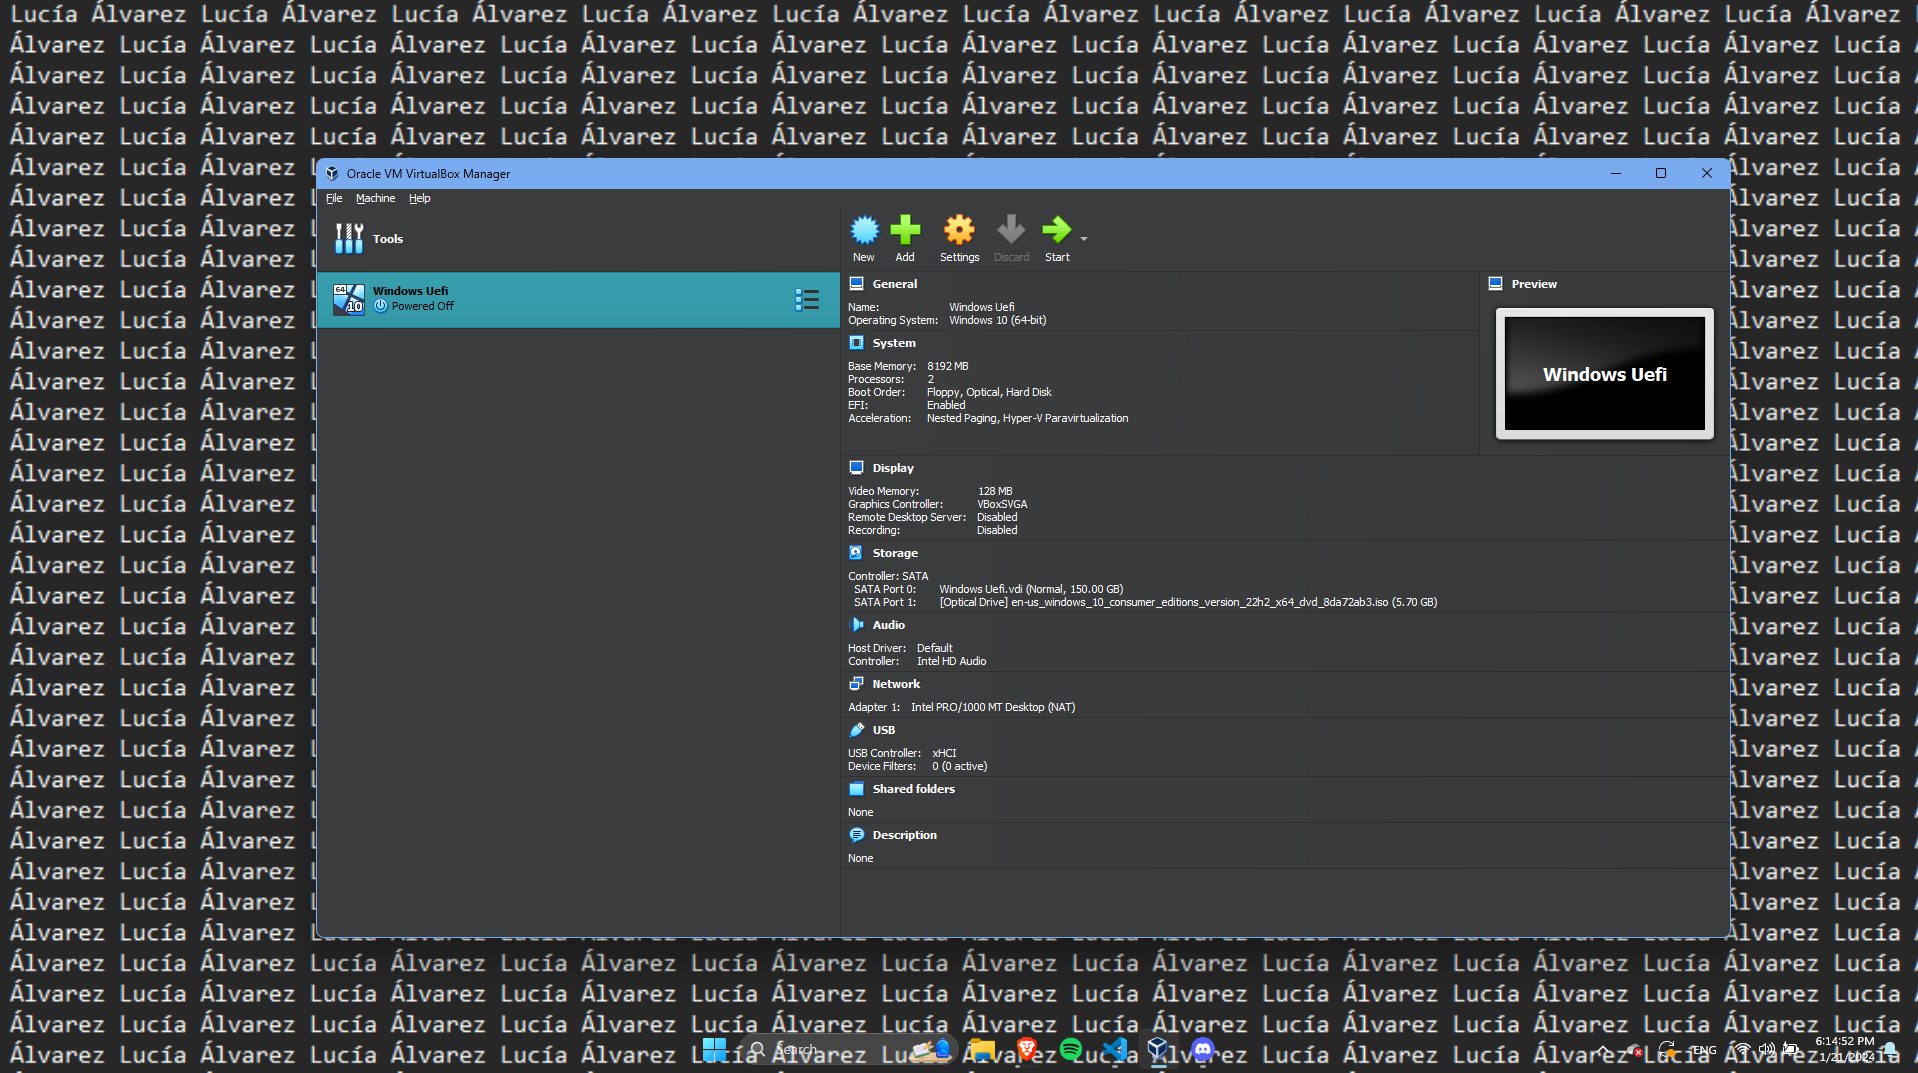Open the Machine menu
Viewport: 1918px width, 1073px height.
[x=375, y=199]
